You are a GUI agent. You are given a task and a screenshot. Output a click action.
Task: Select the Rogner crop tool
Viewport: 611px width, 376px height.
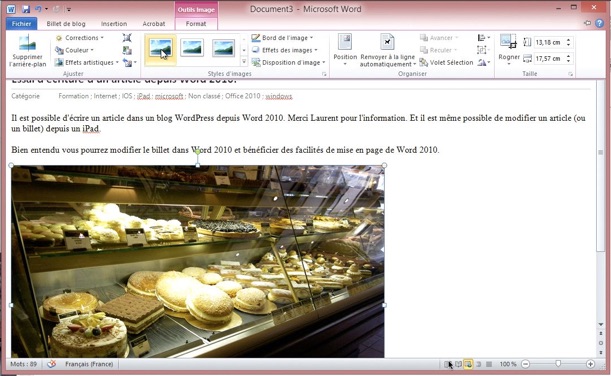click(x=509, y=49)
